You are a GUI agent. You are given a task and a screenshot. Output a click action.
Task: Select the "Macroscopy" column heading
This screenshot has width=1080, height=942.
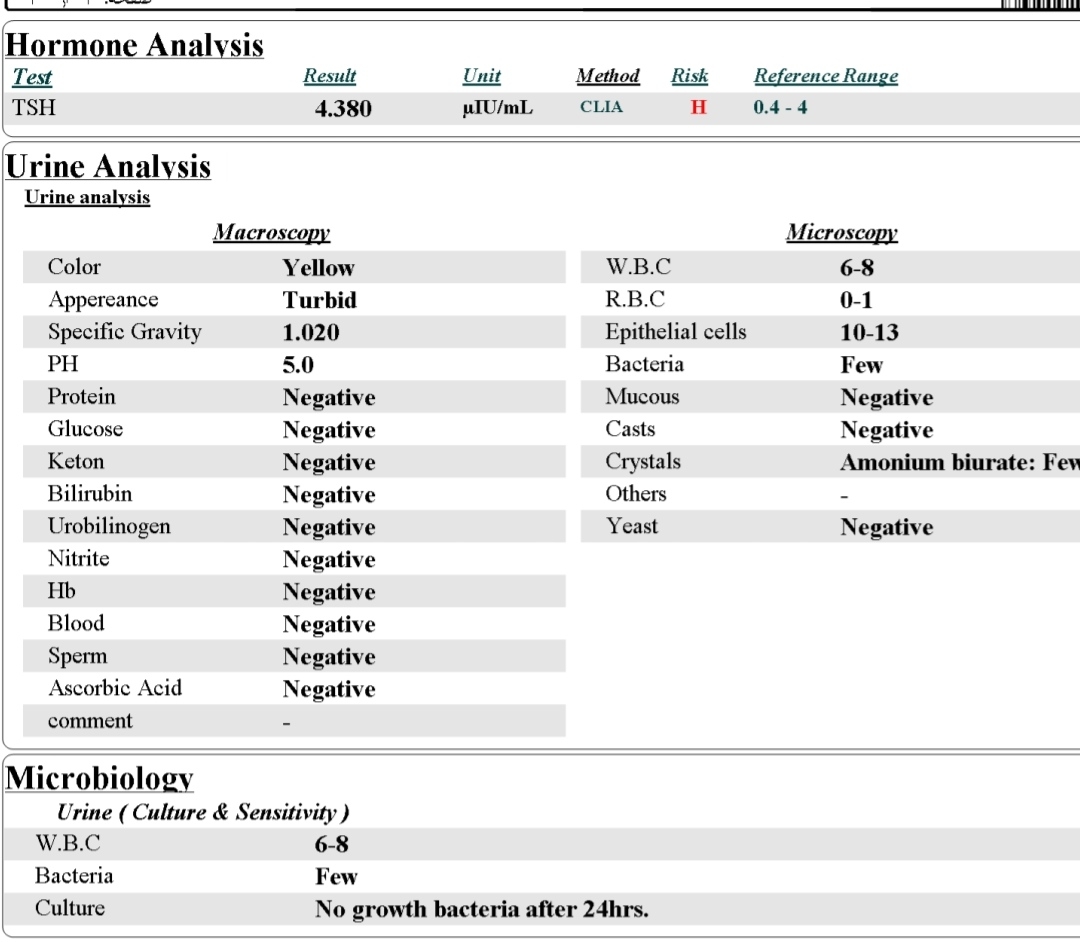[x=271, y=233]
